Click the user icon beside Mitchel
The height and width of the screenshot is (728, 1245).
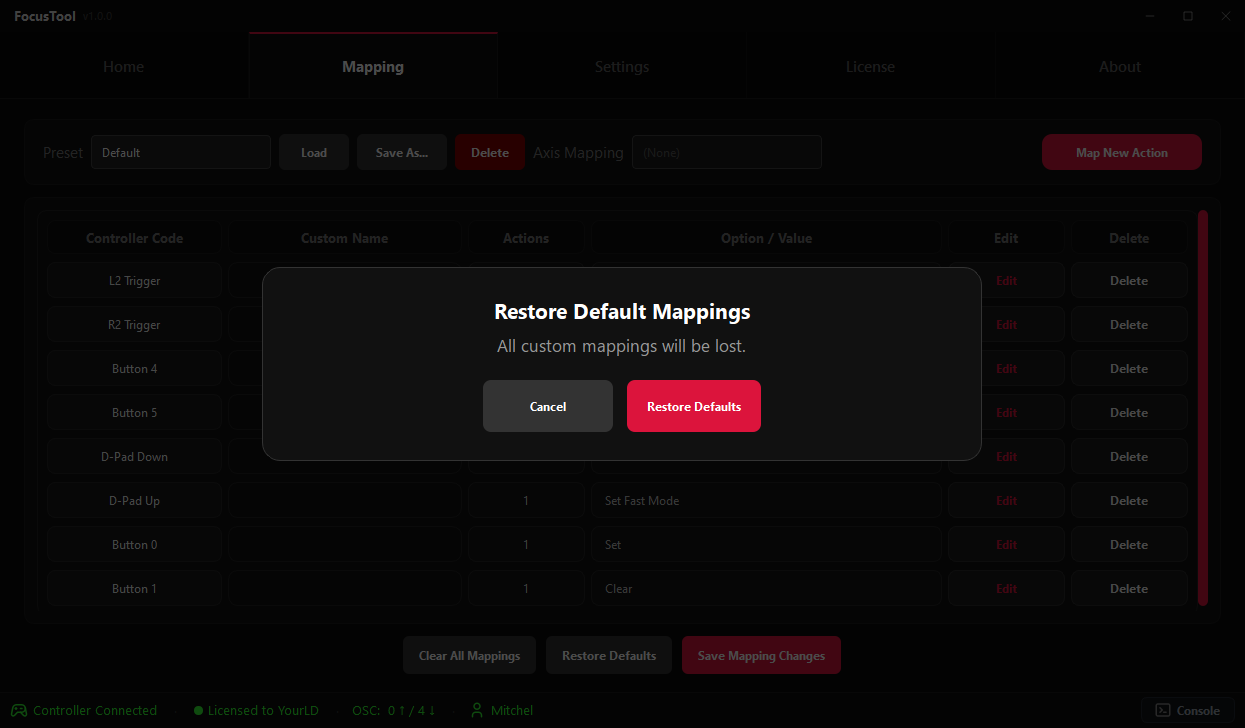pyautogui.click(x=477, y=710)
